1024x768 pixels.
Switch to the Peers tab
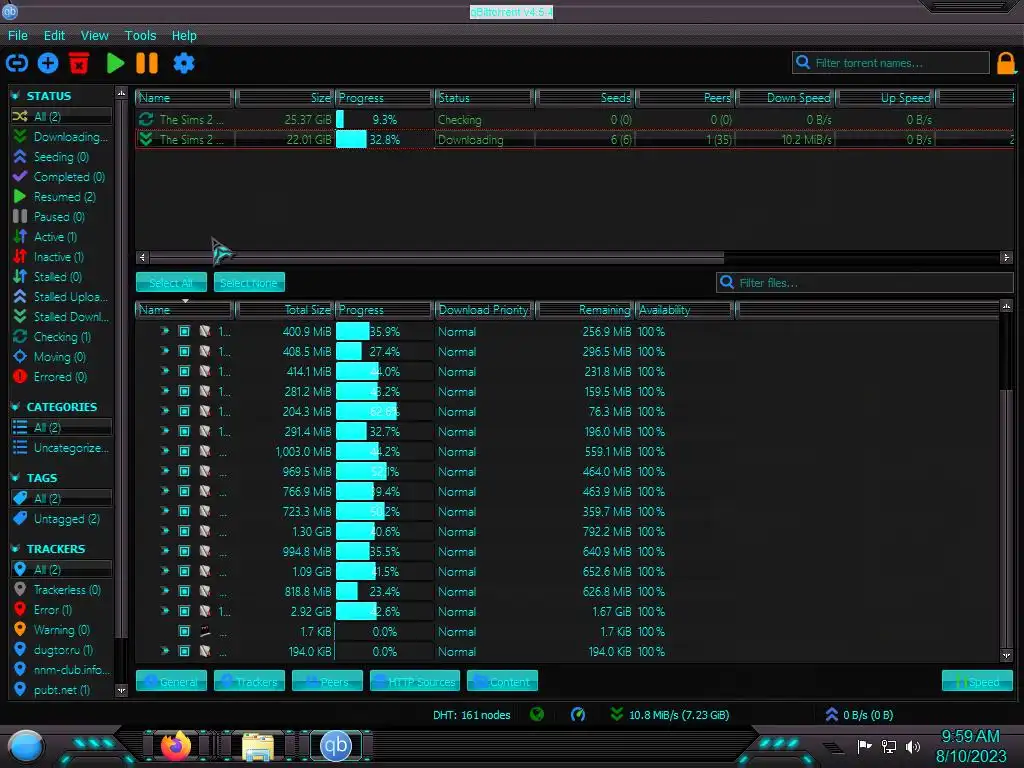point(327,681)
